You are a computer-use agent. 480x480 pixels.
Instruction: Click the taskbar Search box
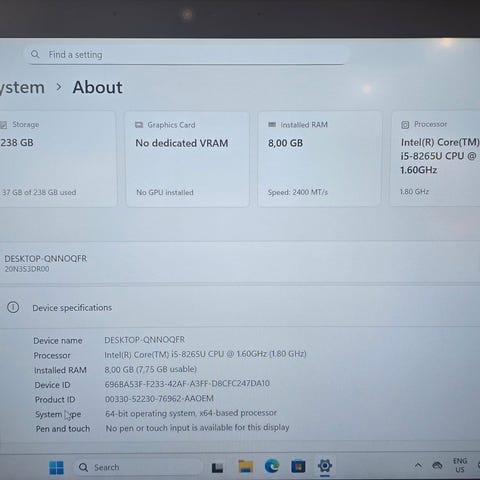pos(137,467)
